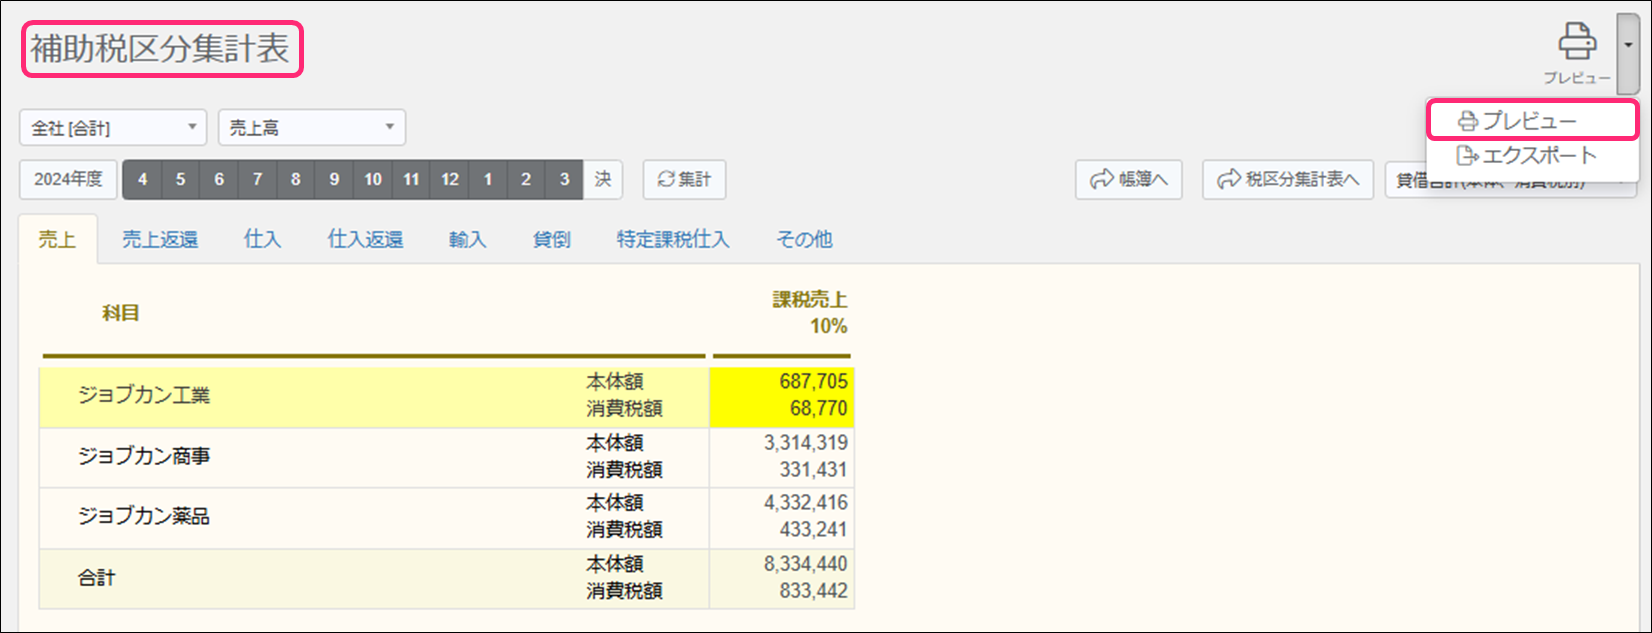Select month 4 in the period bar
This screenshot has width=1652, height=633.
142,179
